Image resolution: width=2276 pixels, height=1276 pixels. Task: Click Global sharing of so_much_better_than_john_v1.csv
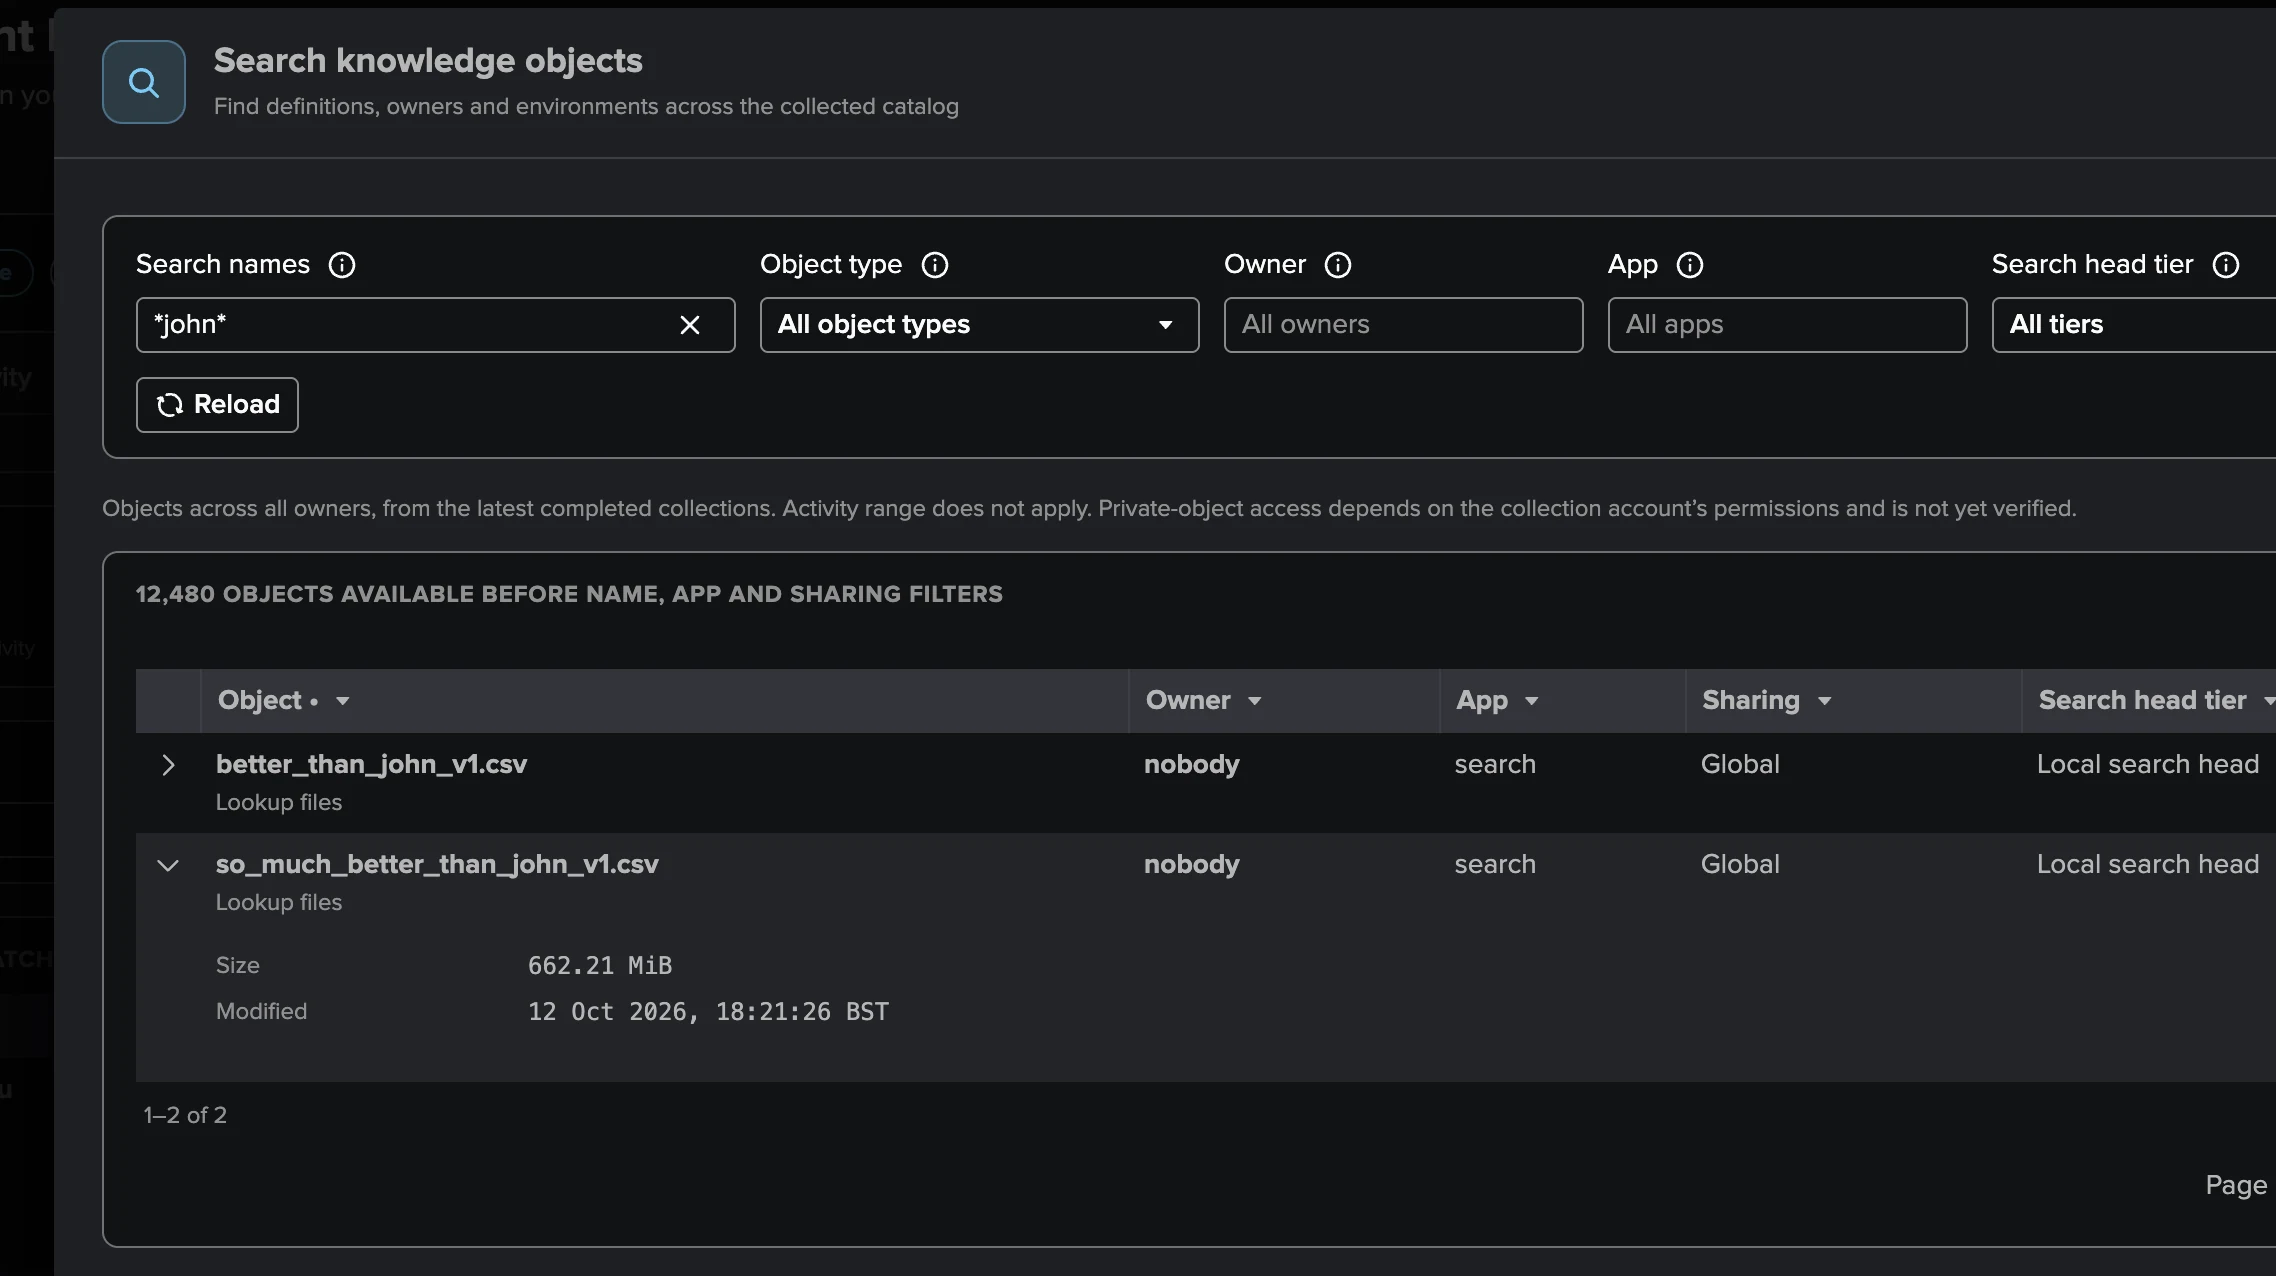(x=1740, y=865)
